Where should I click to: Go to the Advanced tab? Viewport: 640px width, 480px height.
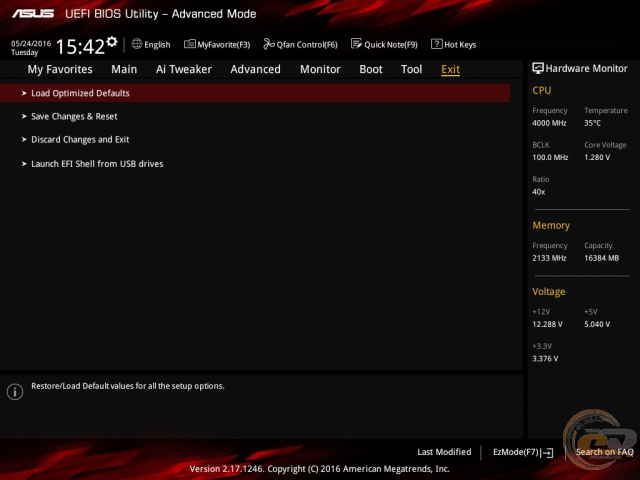[x=256, y=69]
